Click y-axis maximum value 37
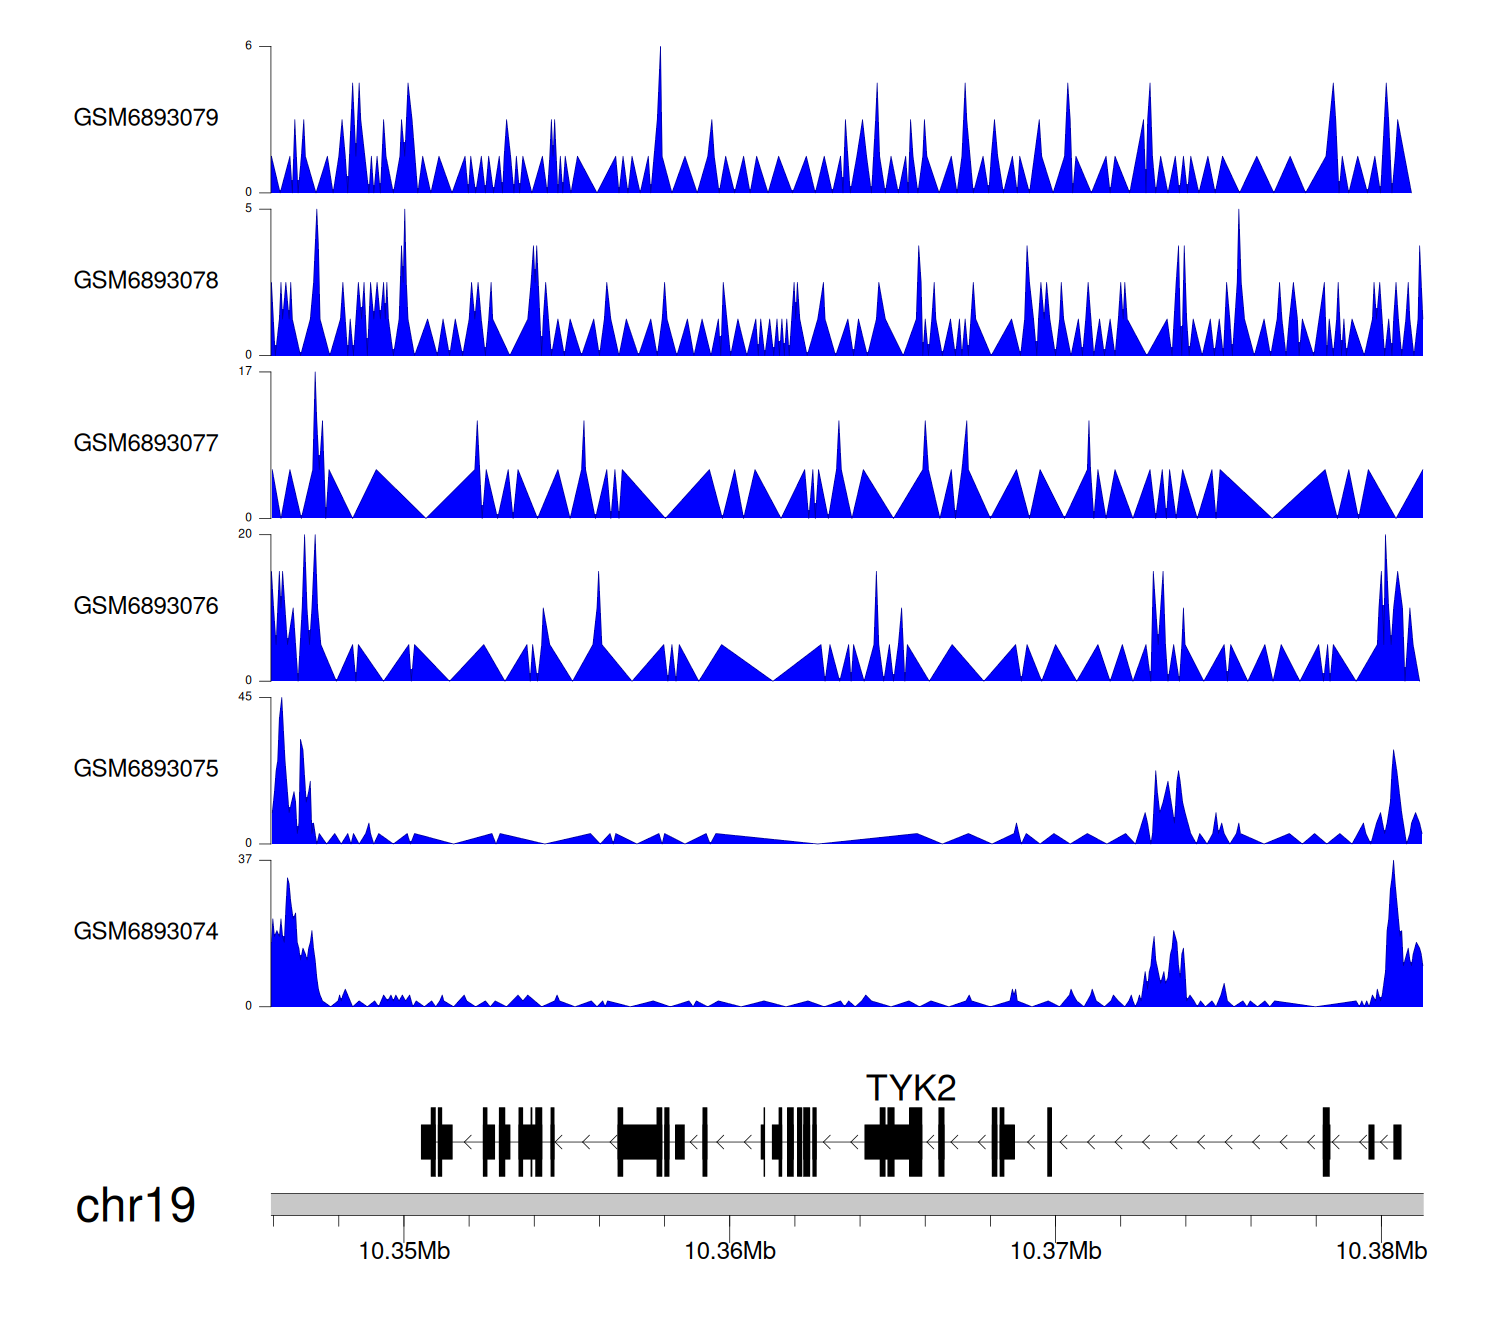Image resolution: width=1500 pixels, height=1320 pixels. [x=245, y=860]
